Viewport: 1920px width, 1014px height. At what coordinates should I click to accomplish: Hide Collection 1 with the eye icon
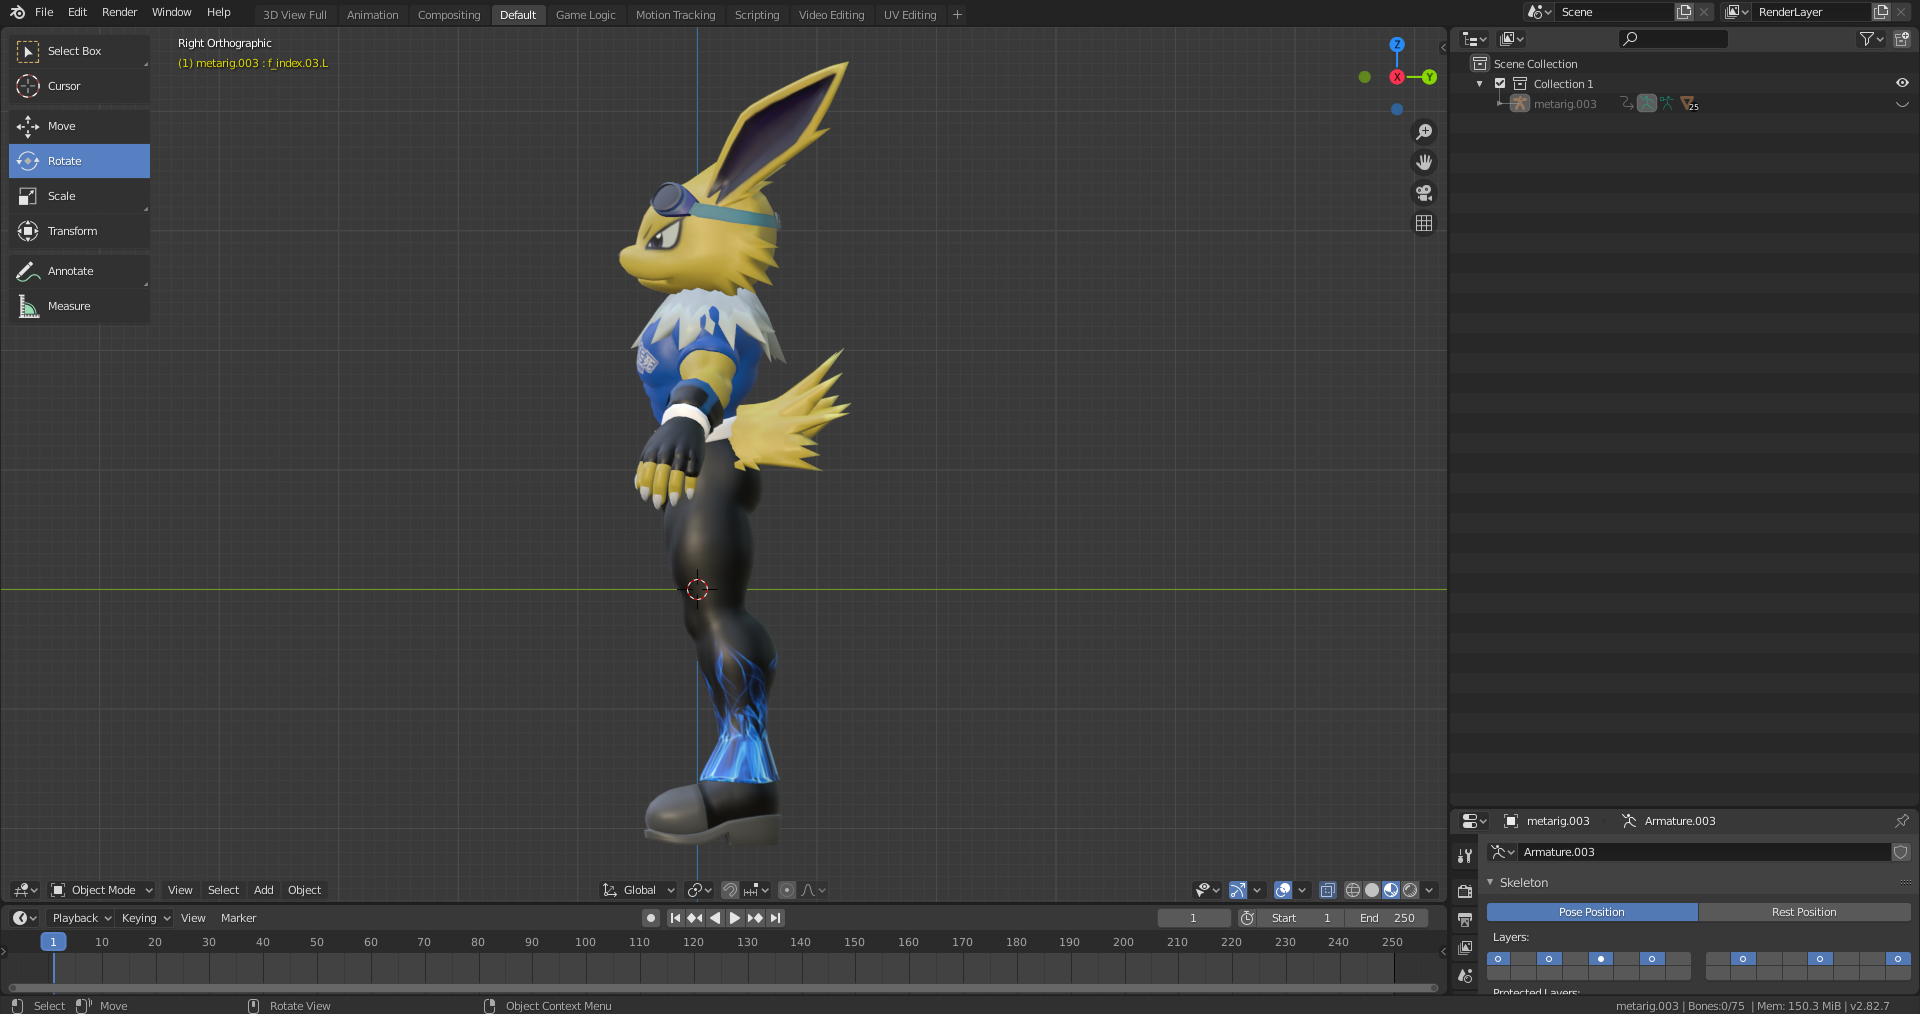click(x=1902, y=83)
